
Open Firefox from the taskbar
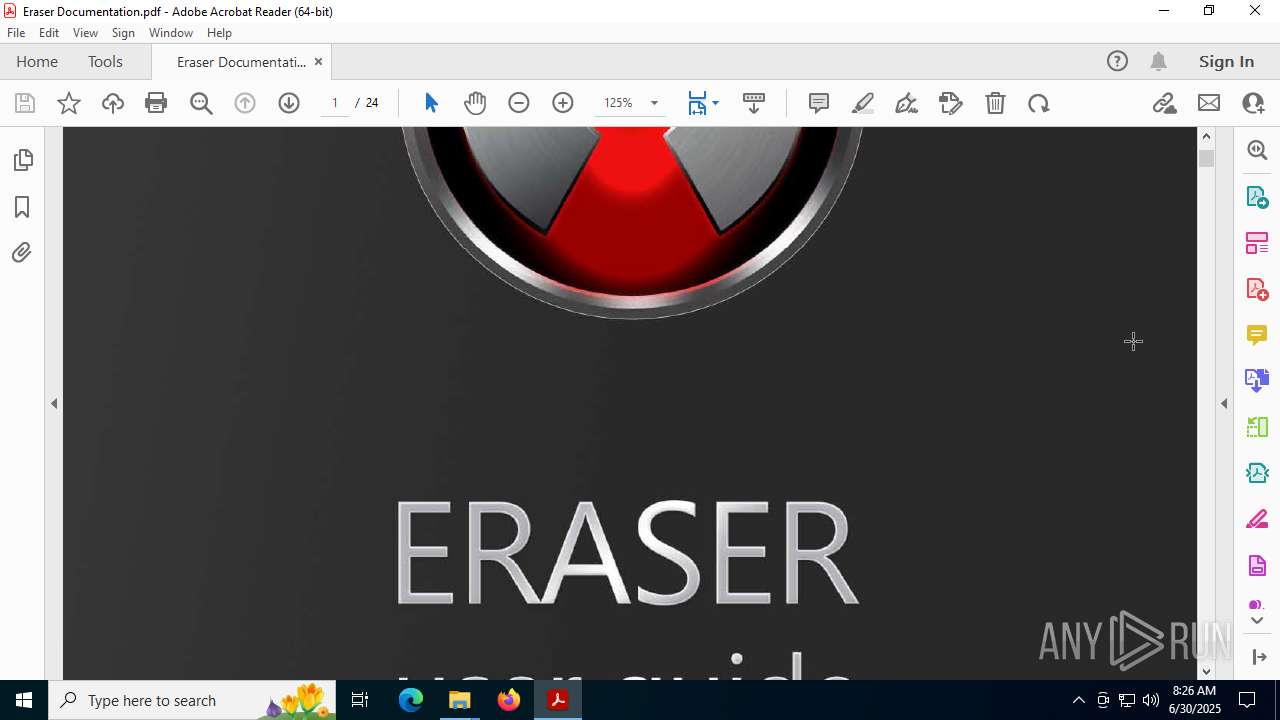pos(509,700)
